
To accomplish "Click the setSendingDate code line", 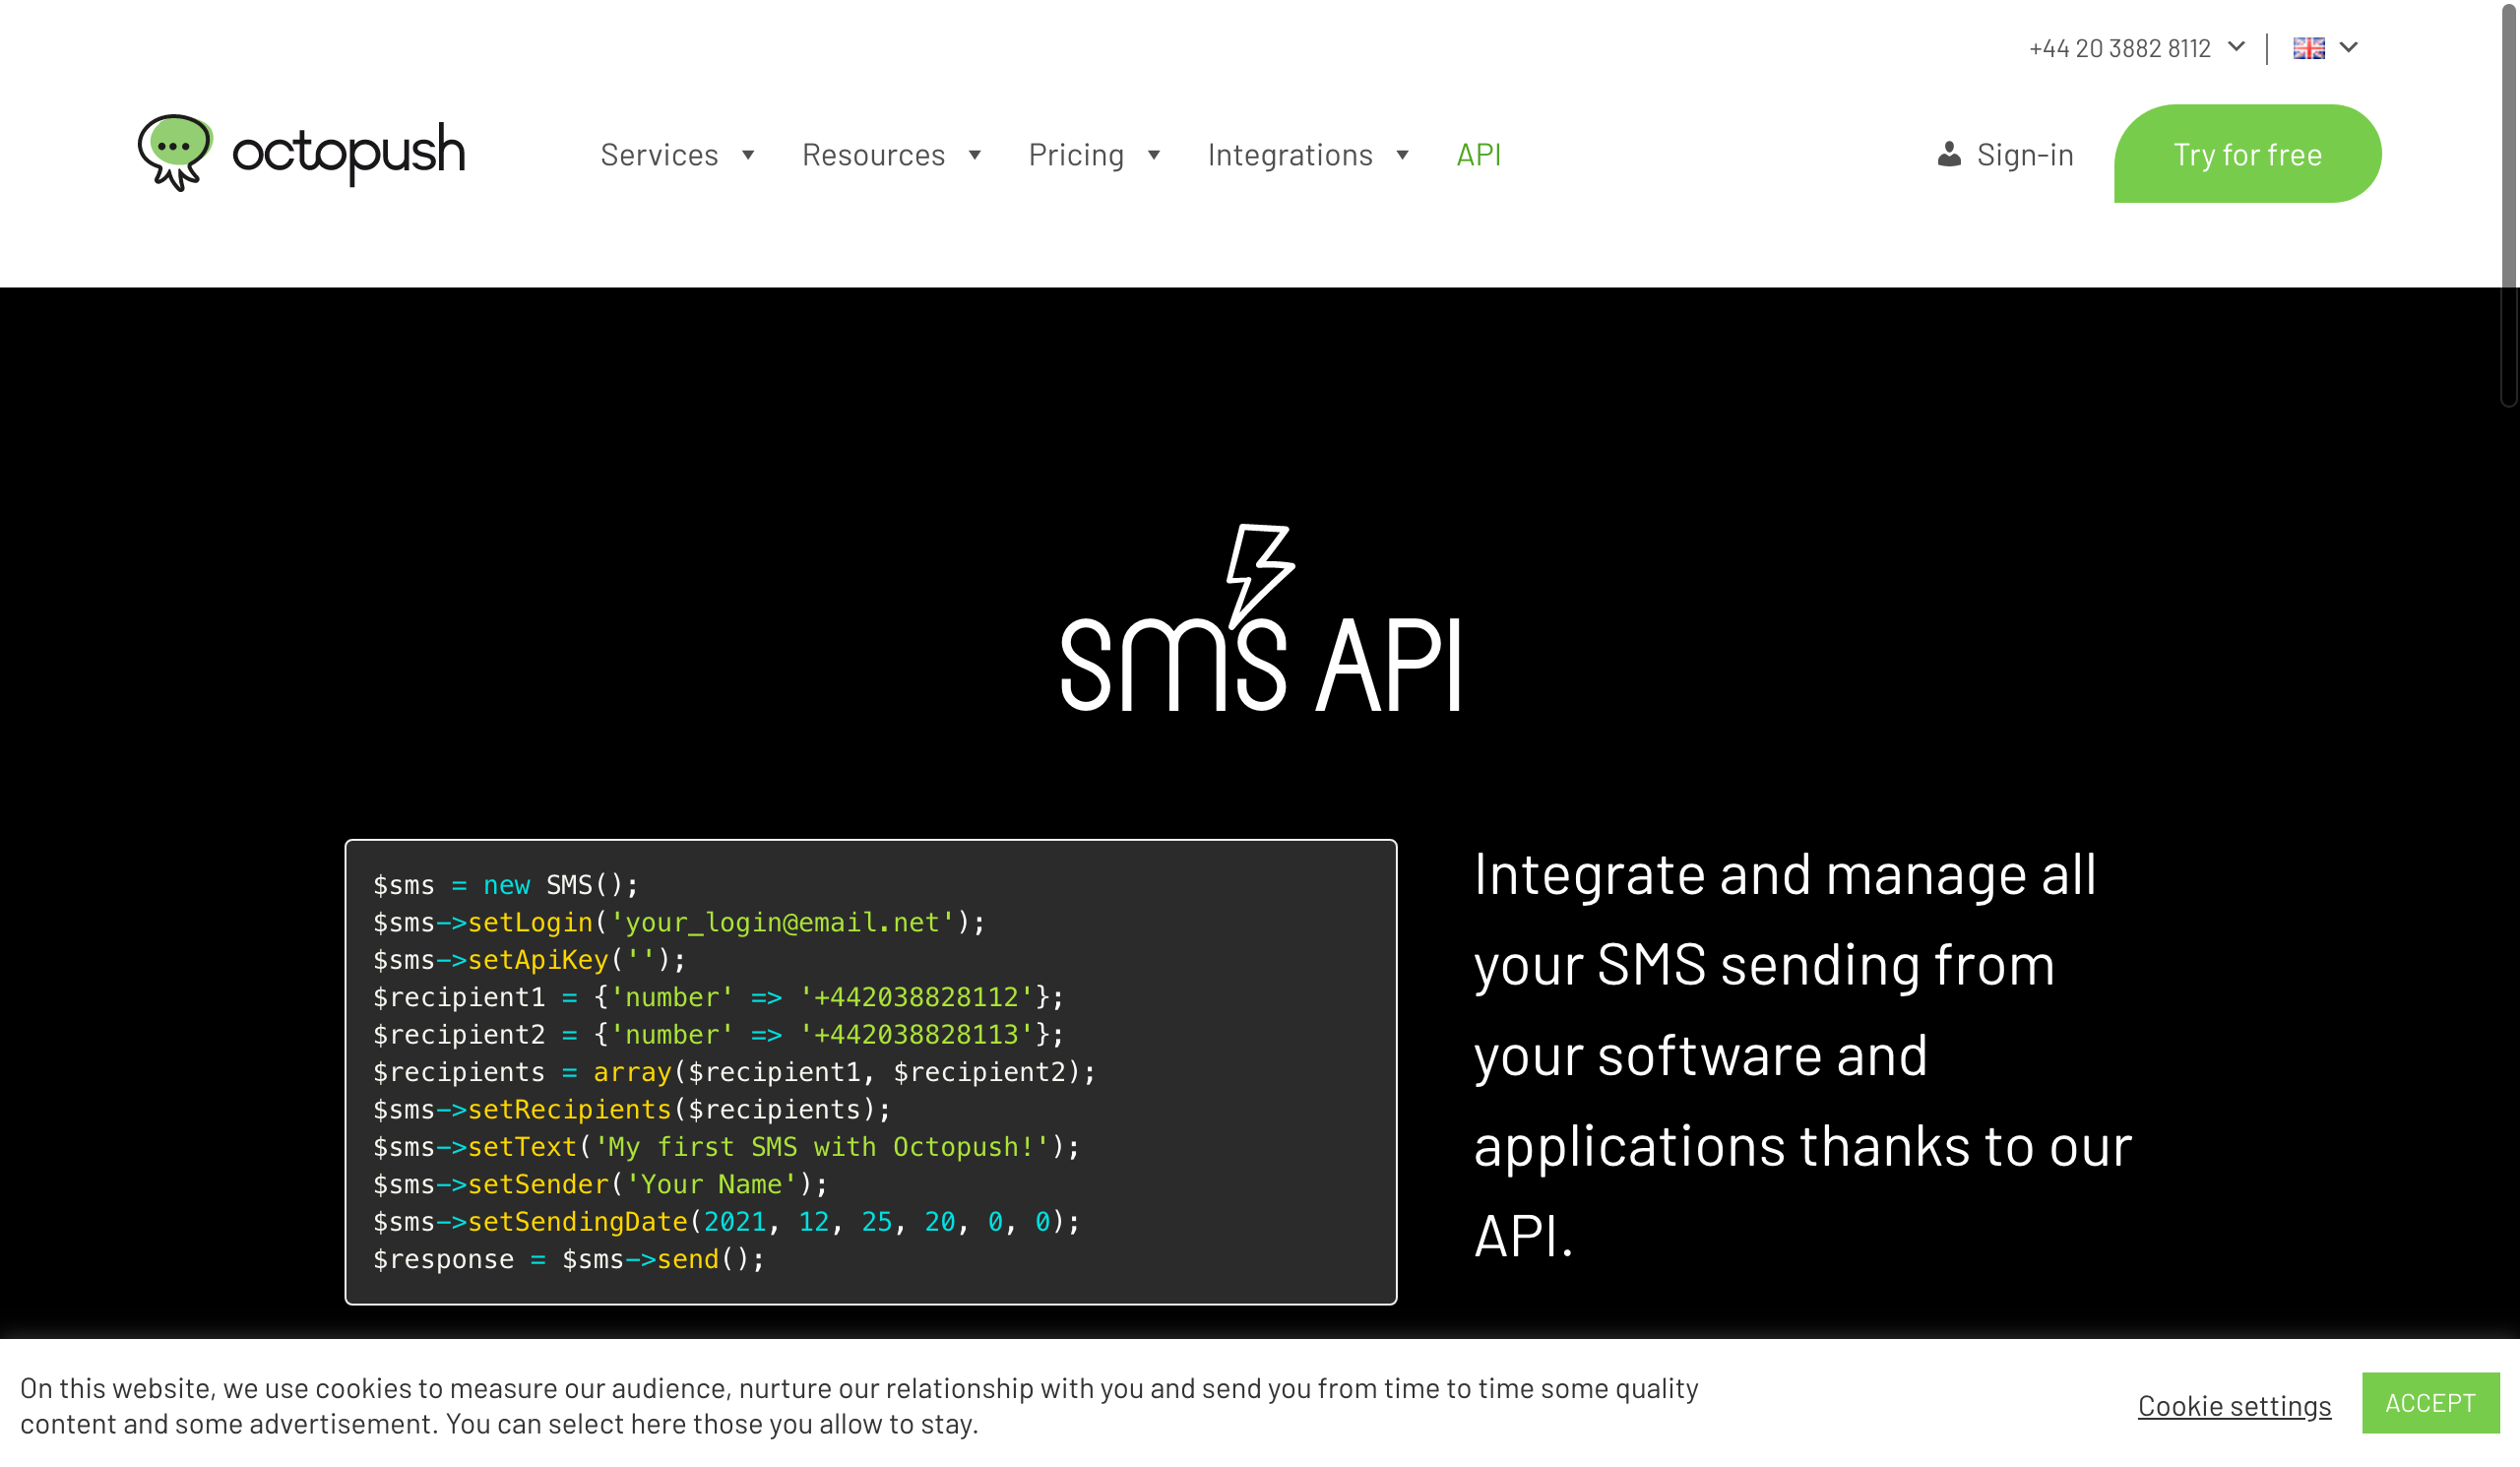I will coord(726,1222).
